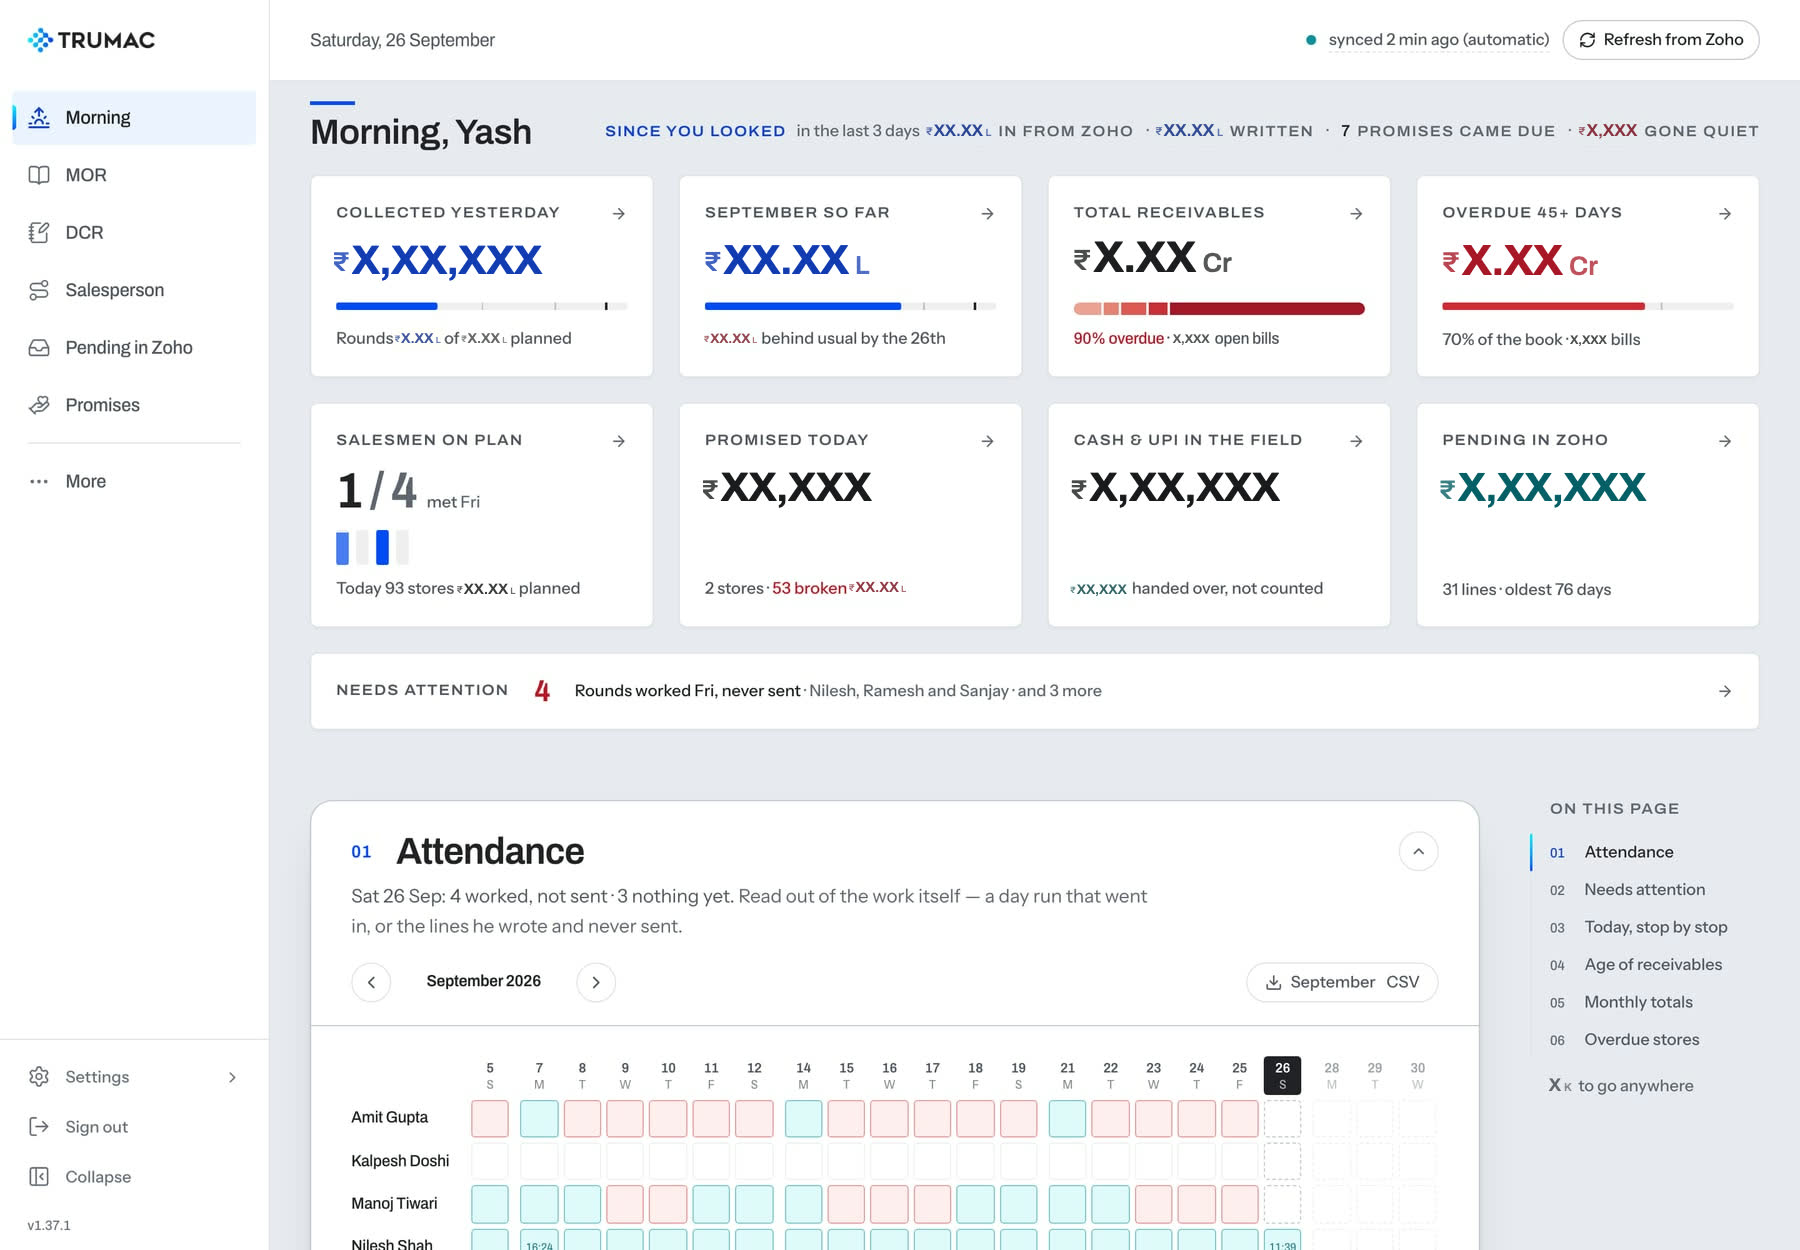1800x1250 pixels.
Task: Open September So Far card arrow
Action: click(x=987, y=213)
